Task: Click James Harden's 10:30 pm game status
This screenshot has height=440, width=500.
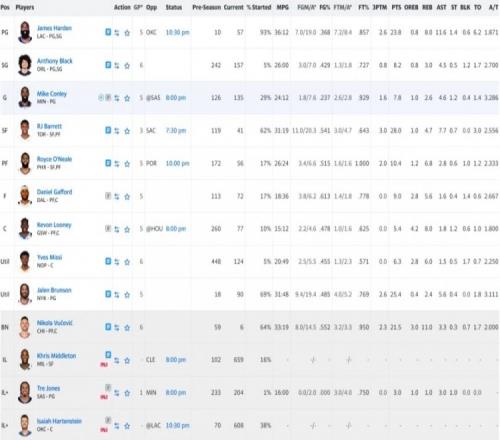Action: coord(177,32)
